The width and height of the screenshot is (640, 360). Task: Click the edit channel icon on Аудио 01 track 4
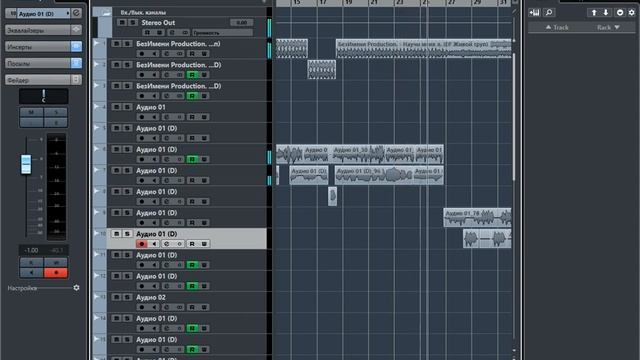(x=167, y=117)
